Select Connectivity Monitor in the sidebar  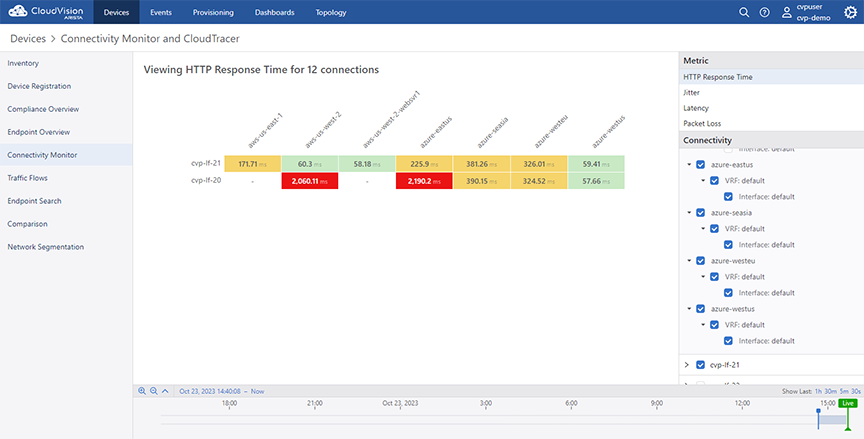66,155
